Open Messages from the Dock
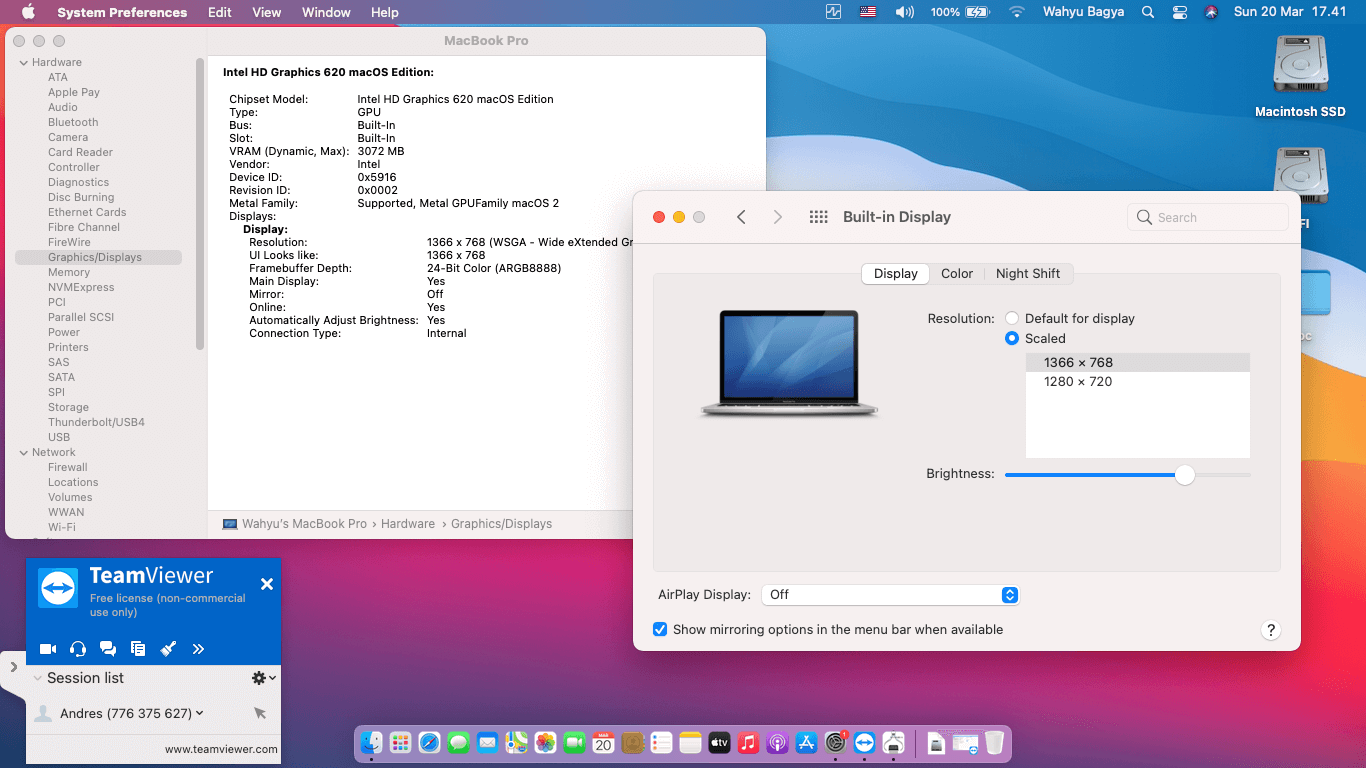Screen dimensions: 1366x768 tap(459, 742)
